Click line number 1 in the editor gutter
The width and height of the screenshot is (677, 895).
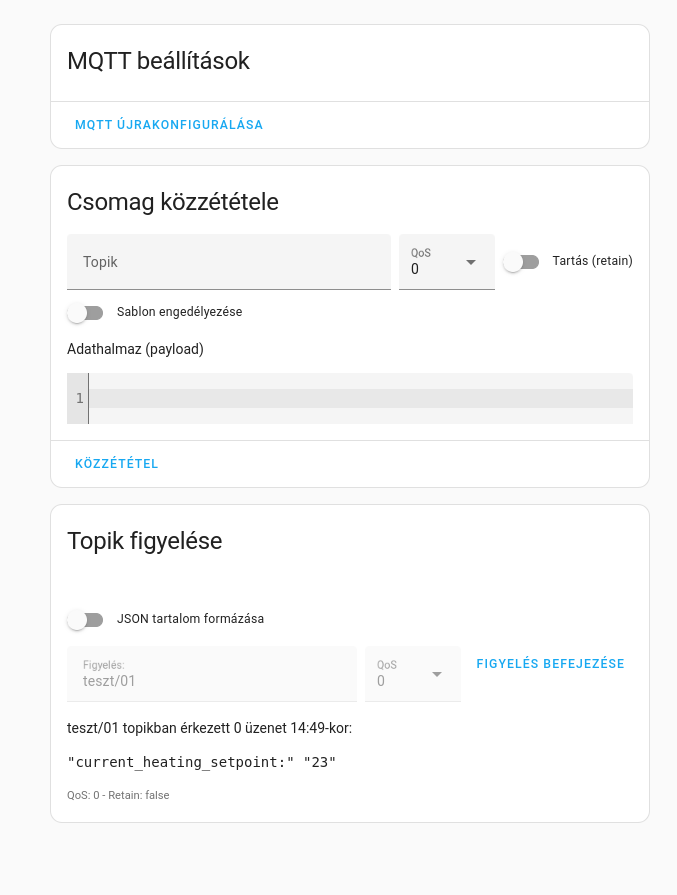tap(79, 398)
